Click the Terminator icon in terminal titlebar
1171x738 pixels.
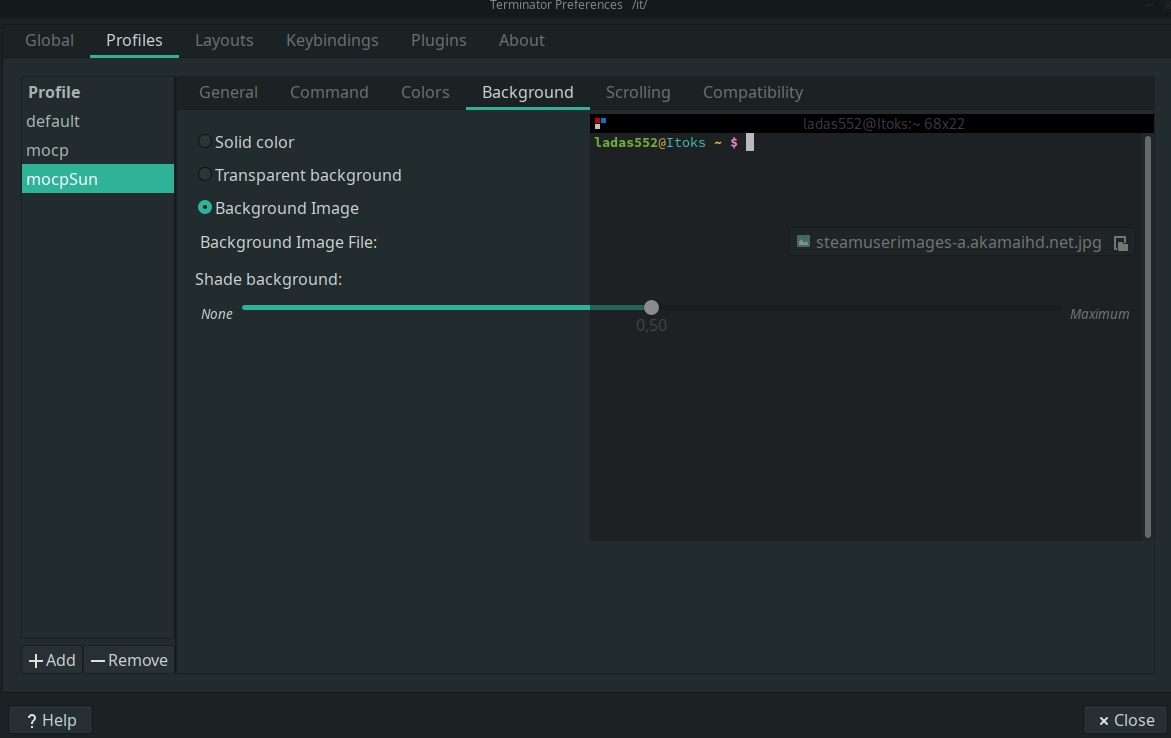point(600,123)
